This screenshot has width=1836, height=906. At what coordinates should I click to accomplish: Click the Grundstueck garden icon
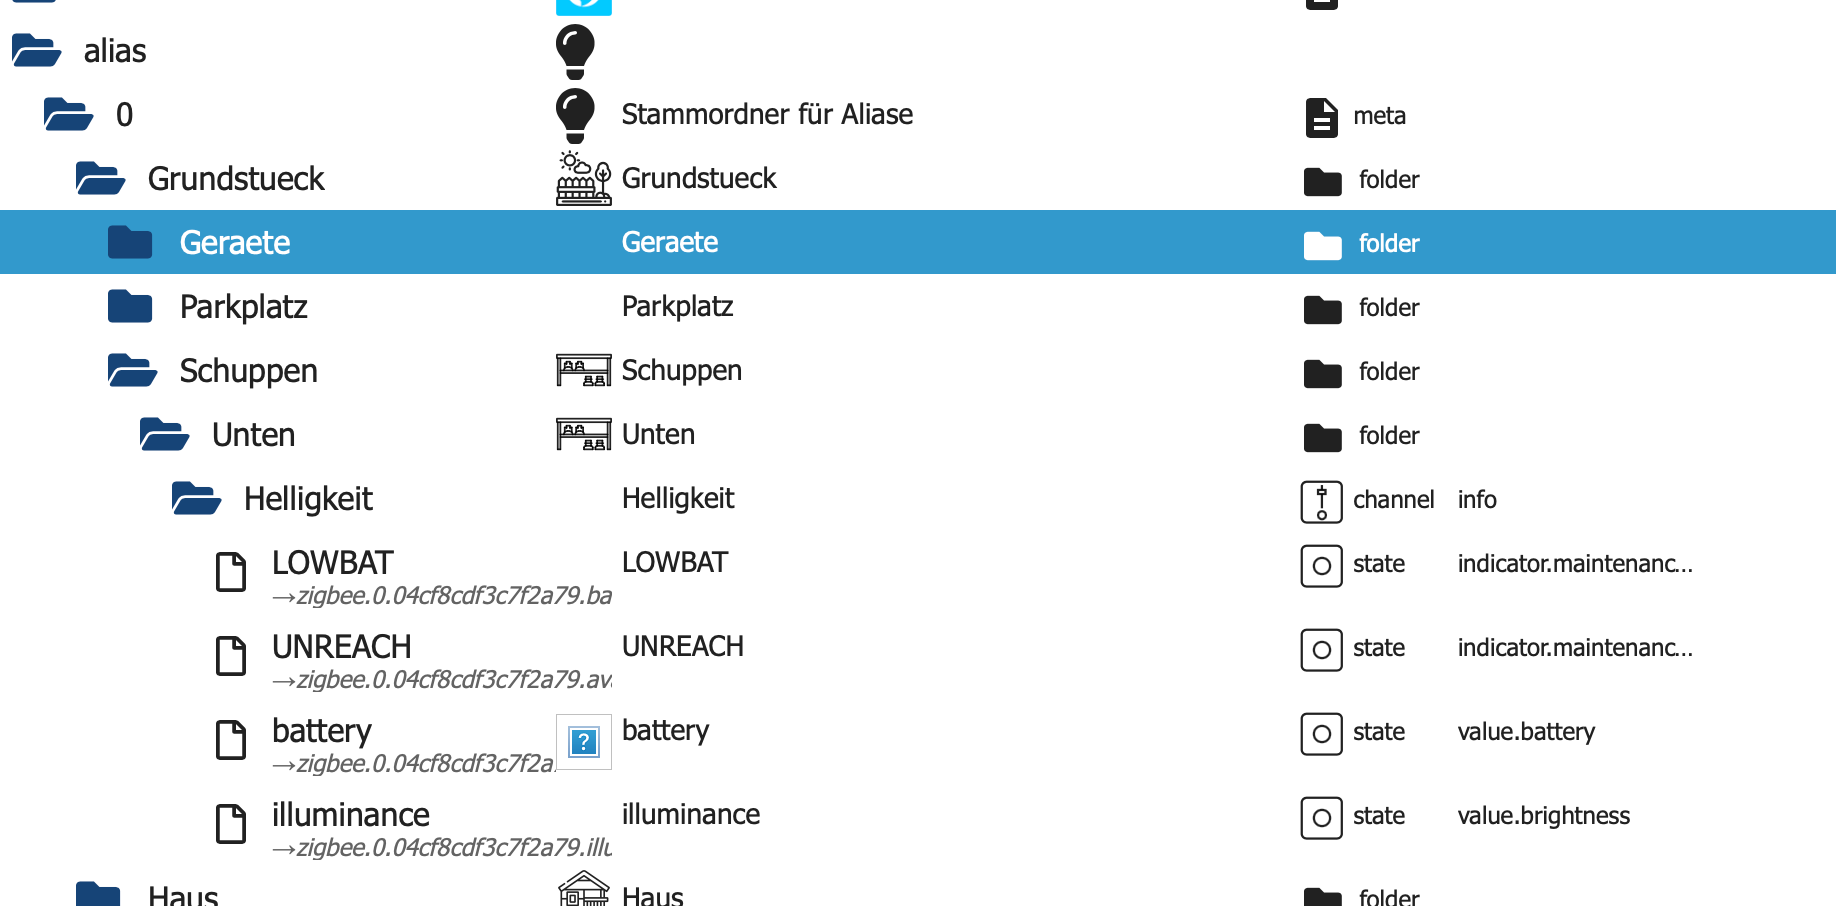coord(583,179)
